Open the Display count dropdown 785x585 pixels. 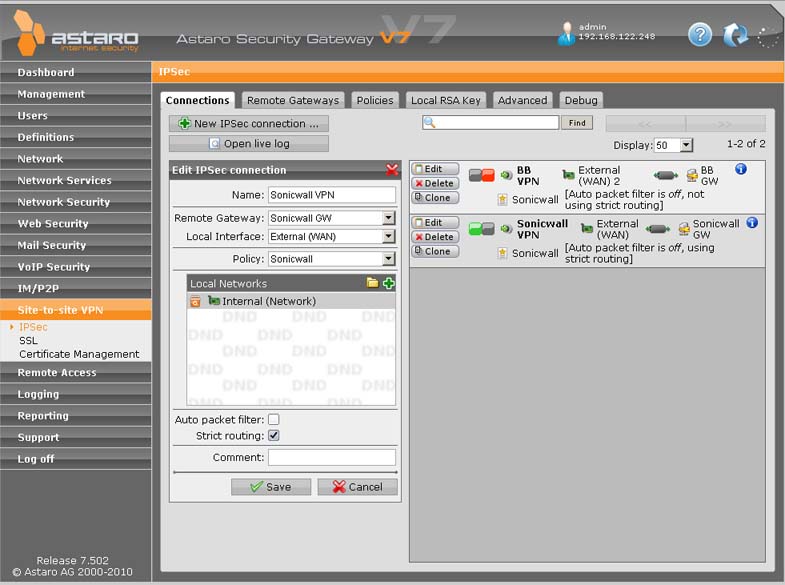pos(686,145)
